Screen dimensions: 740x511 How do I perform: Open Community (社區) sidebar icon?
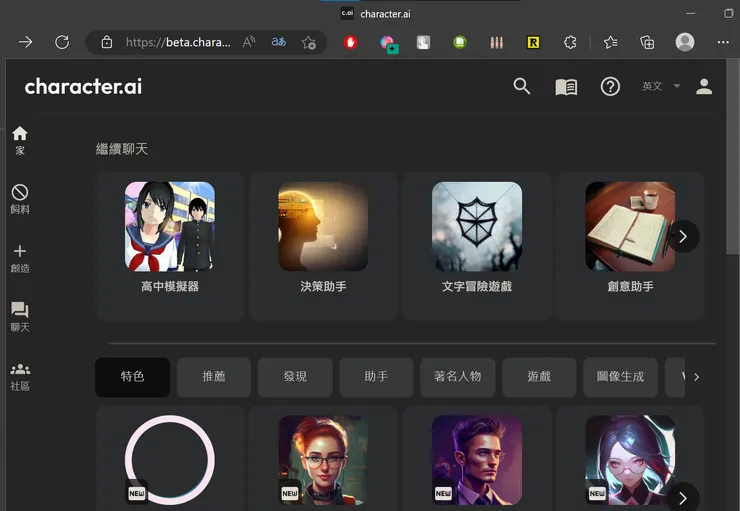(x=20, y=377)
